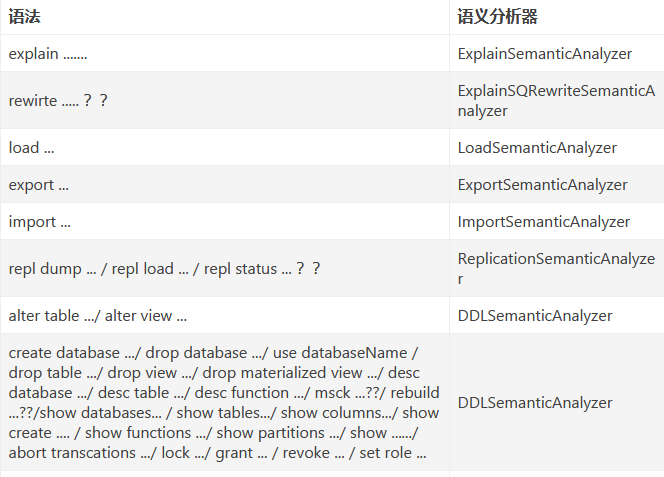Select the 'repl dump ... / repl load' cell
This screenshot has height=477, width=664.
164,269
